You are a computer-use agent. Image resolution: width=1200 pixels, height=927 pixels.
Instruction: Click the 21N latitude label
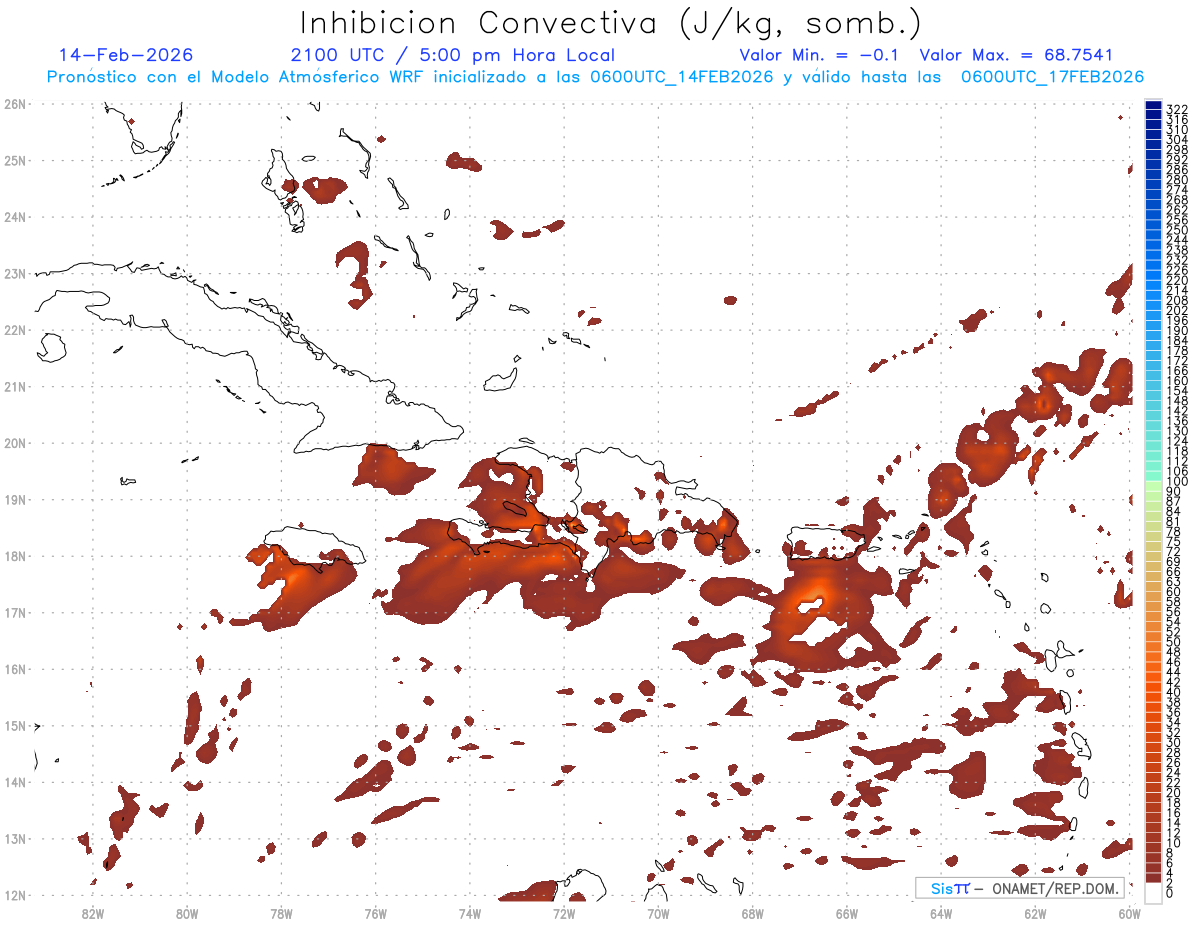(x=15, y=386)
